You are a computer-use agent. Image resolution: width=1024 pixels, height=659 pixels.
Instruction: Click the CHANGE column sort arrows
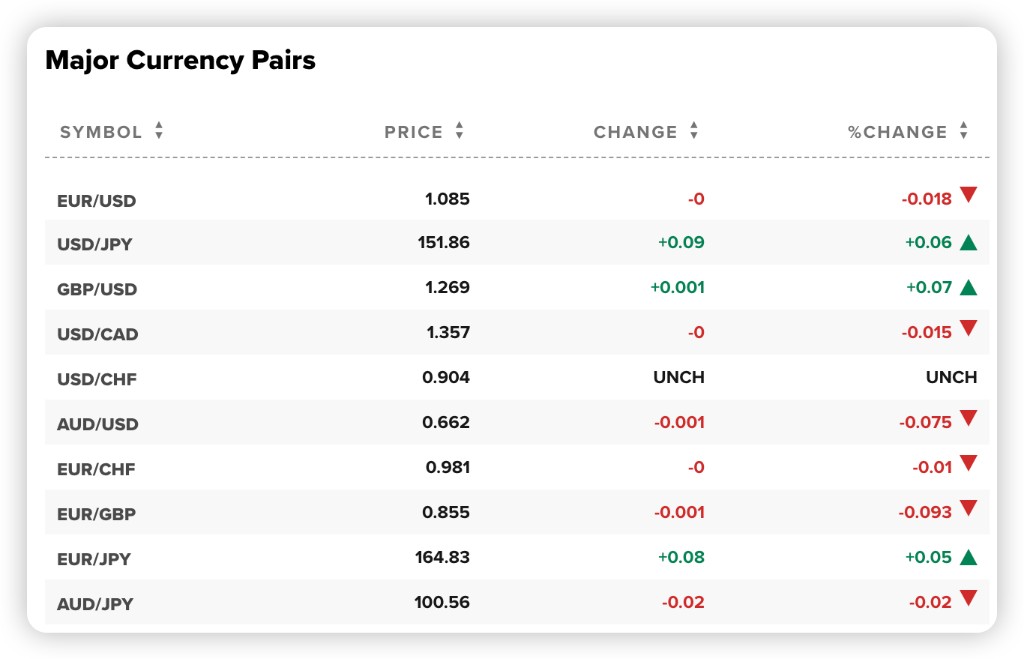pyautogui.click(x=694, y=131)
